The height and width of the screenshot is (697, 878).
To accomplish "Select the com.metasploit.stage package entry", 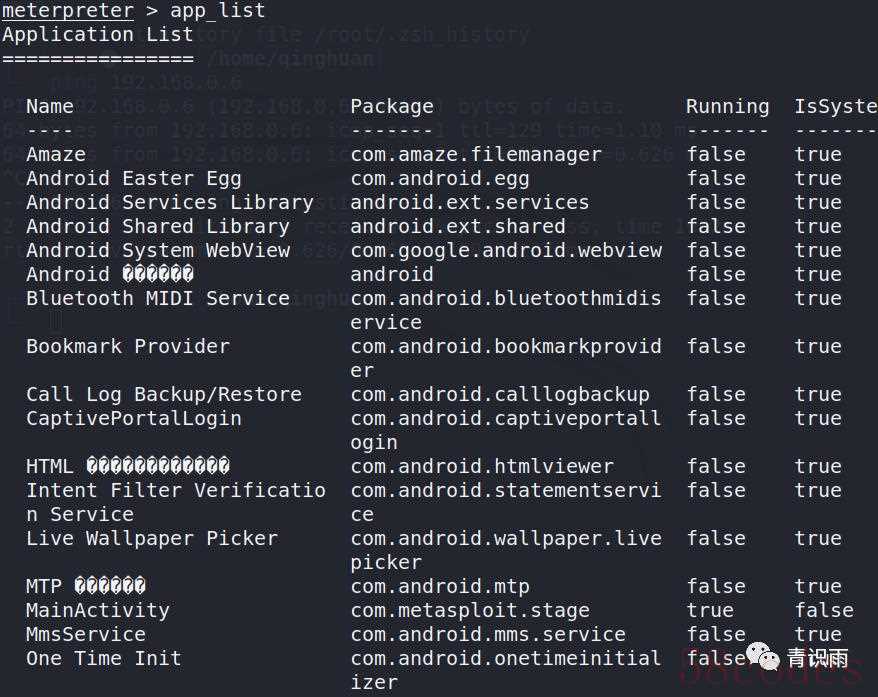I will [470, 610].
